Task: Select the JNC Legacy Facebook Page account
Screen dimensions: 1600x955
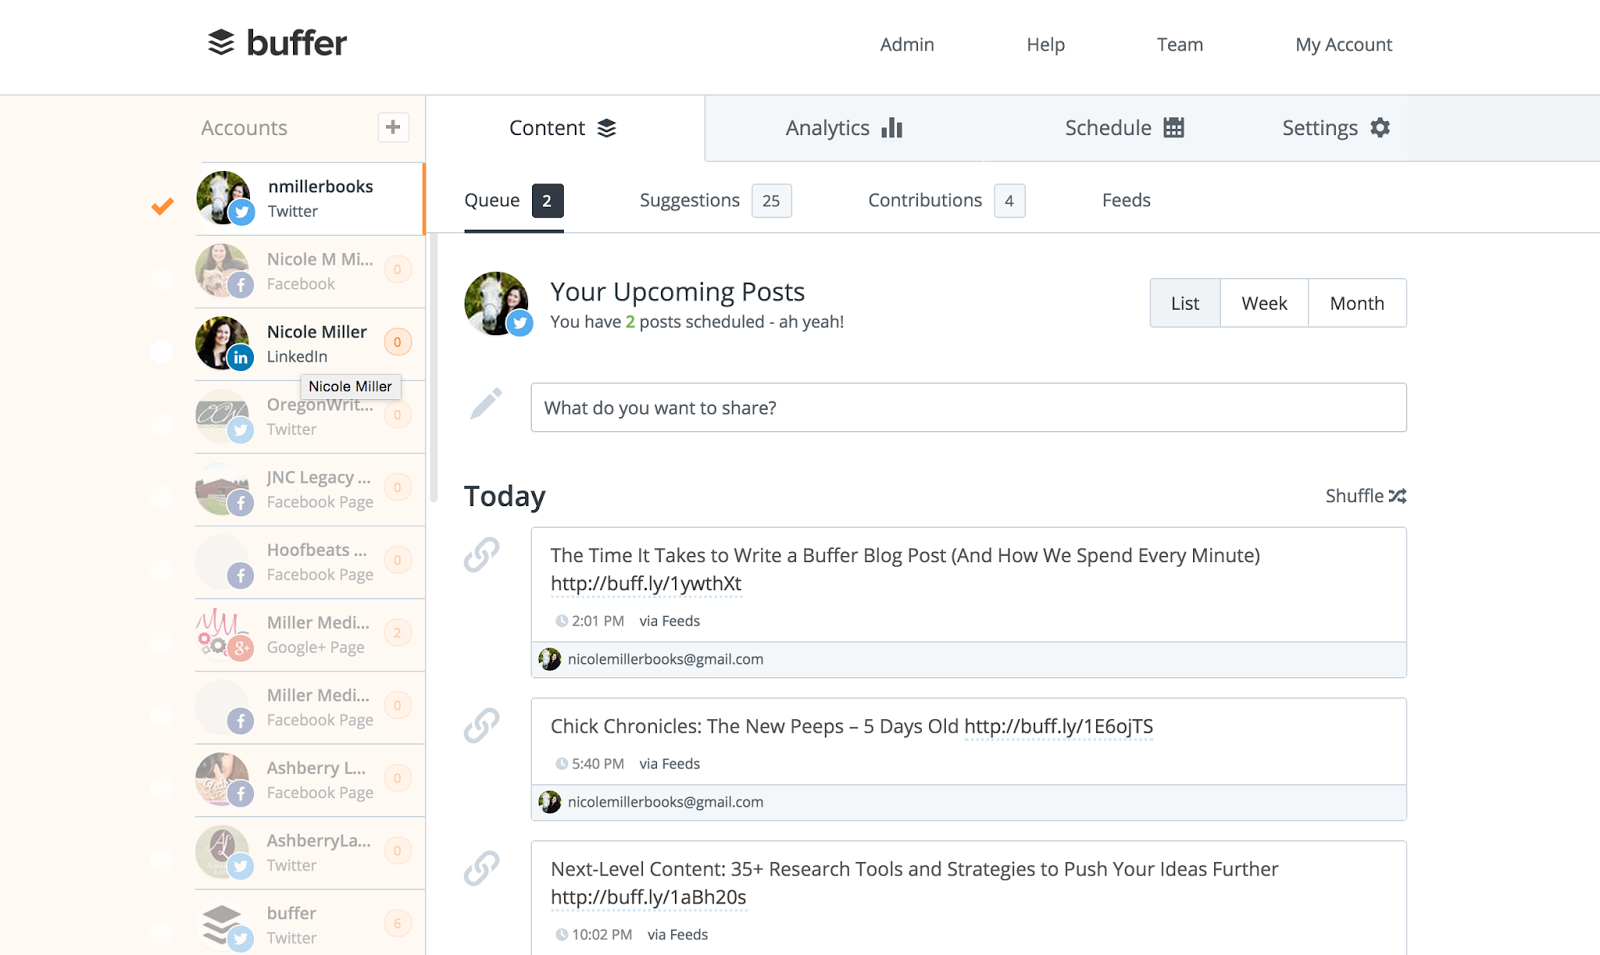Action: click(x=310, y=490)
